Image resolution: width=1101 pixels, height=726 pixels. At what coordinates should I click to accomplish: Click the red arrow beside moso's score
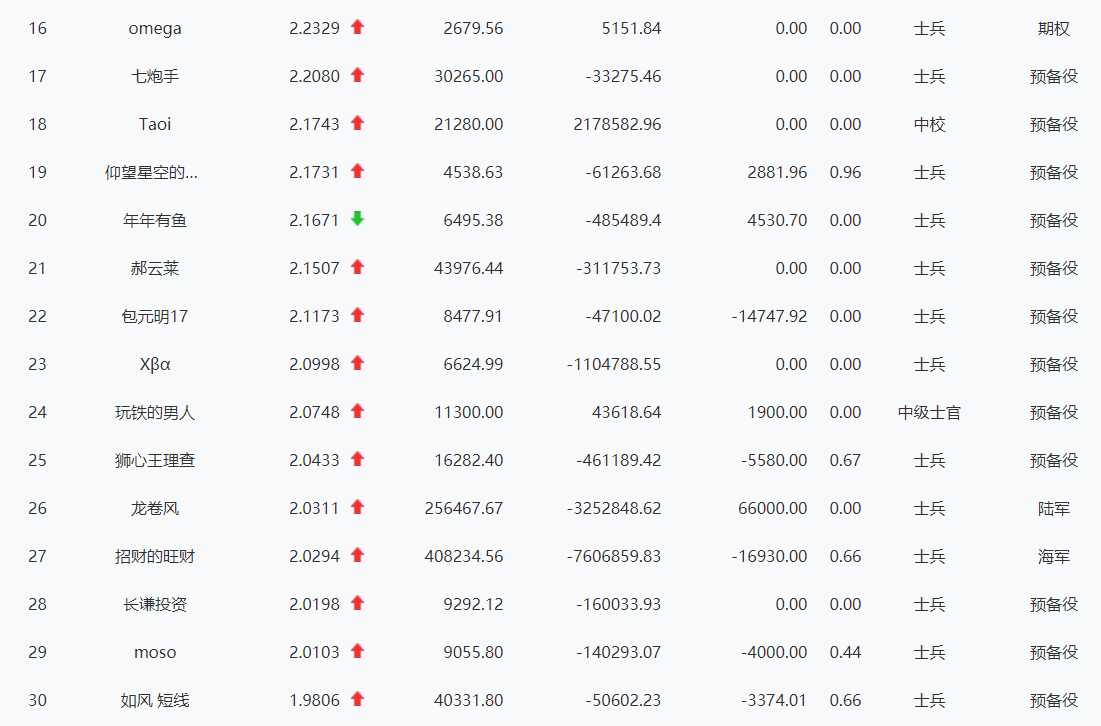(x=357, y=652)
